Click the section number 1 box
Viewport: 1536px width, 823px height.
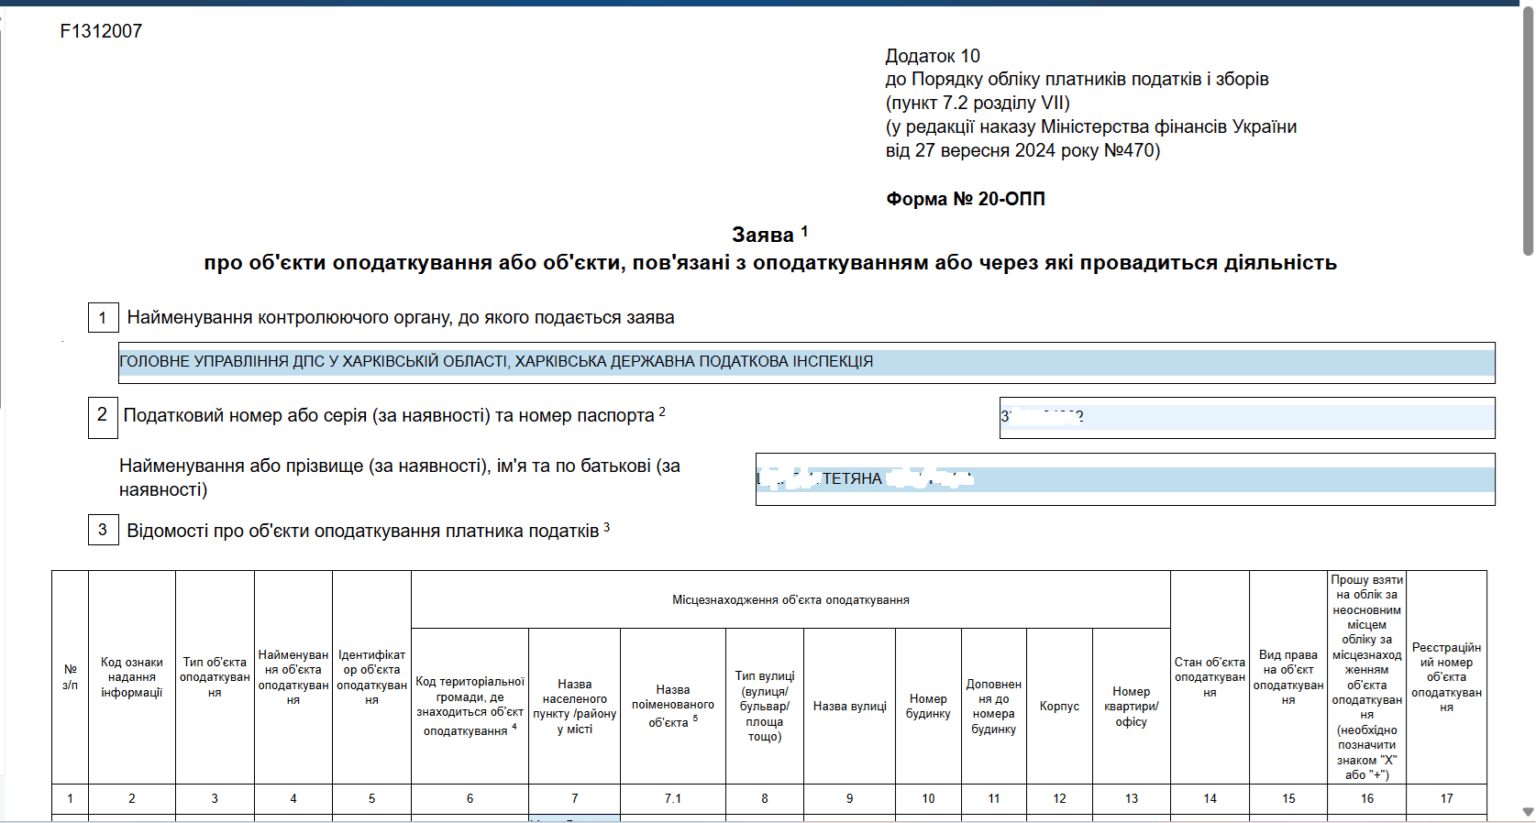(x=103, y=318)
